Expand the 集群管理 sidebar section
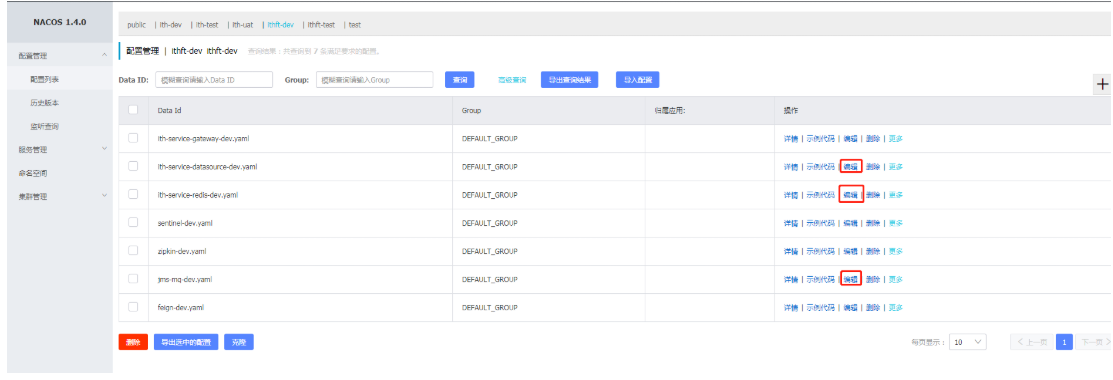 [x=60, y=196]
